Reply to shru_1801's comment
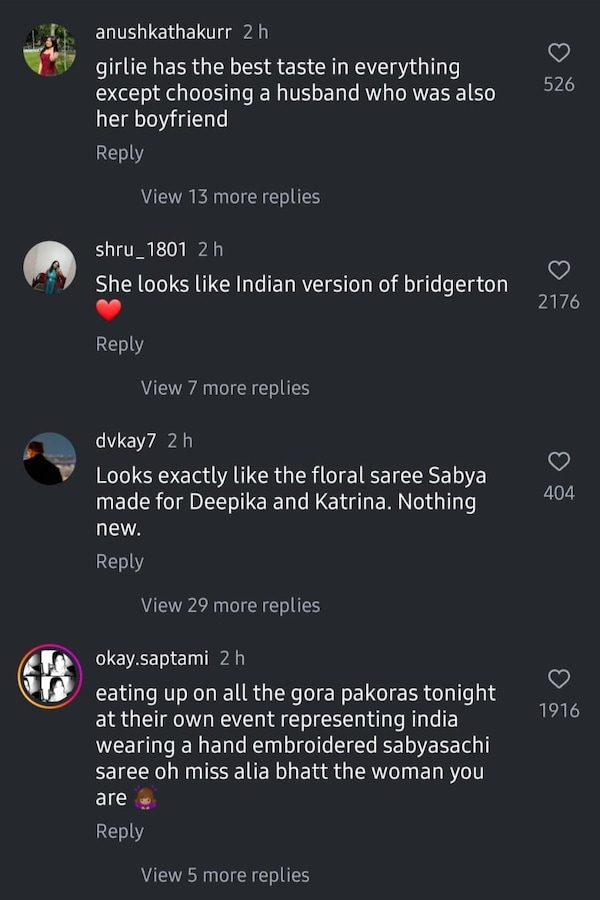Image resolution: width=600 pixels, height=900 pixels. (x=119, y=344)
